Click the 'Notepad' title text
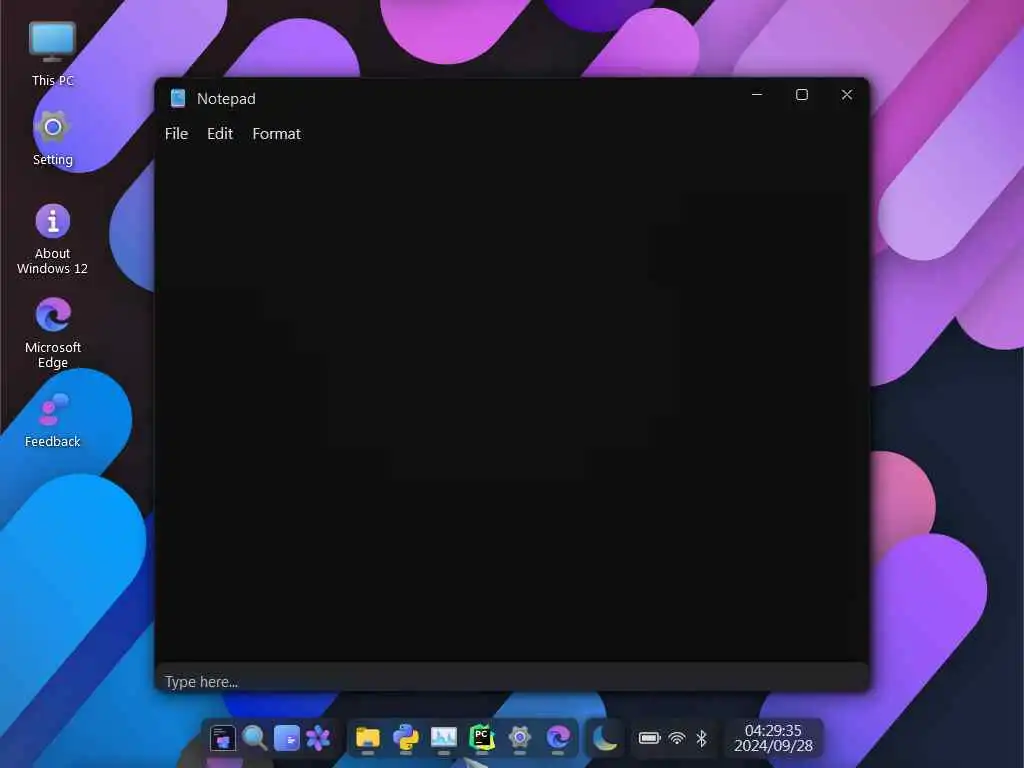The image size is (1024, 768). pos(226,99)
